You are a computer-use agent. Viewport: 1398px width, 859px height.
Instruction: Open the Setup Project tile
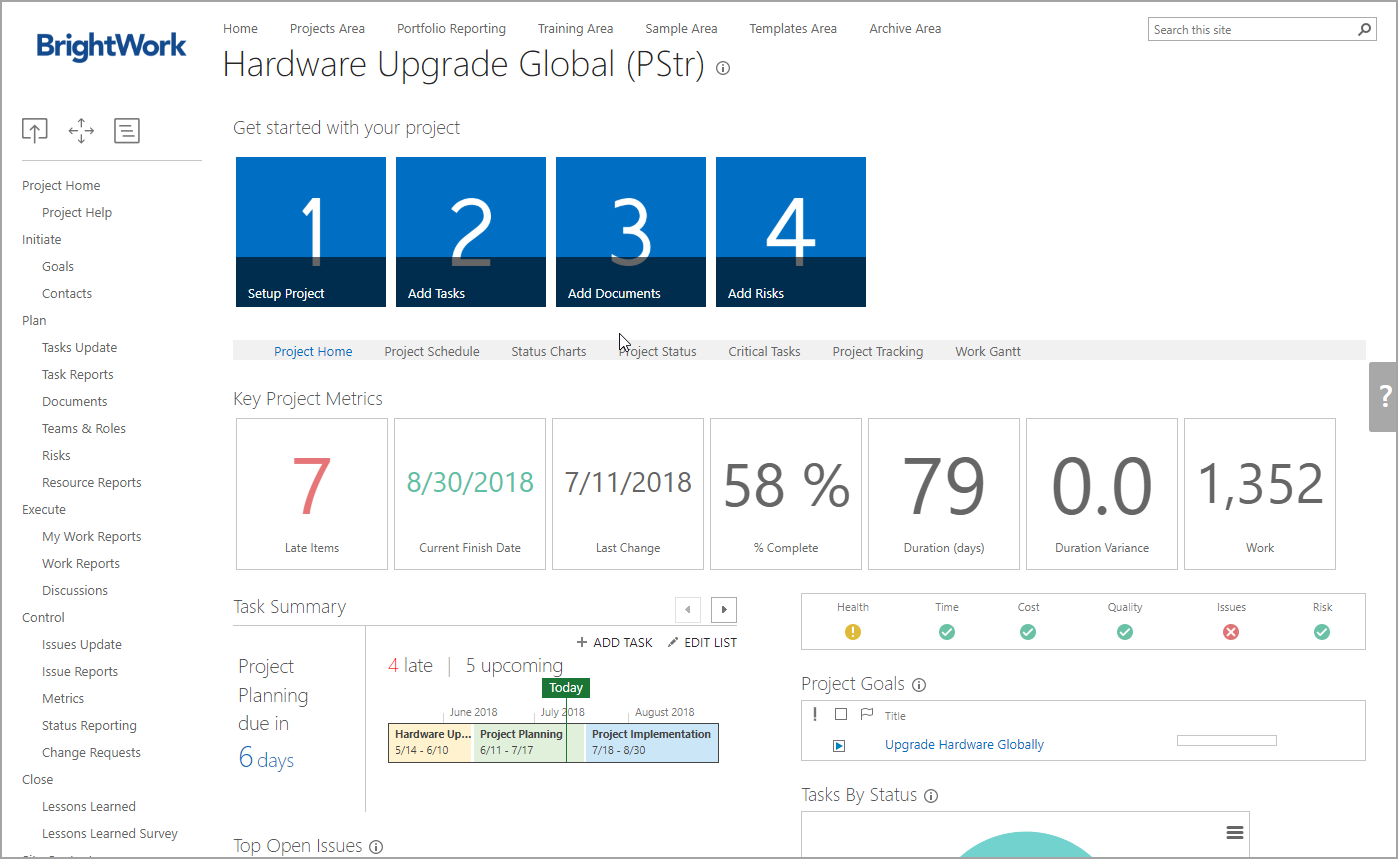[311, 232]
